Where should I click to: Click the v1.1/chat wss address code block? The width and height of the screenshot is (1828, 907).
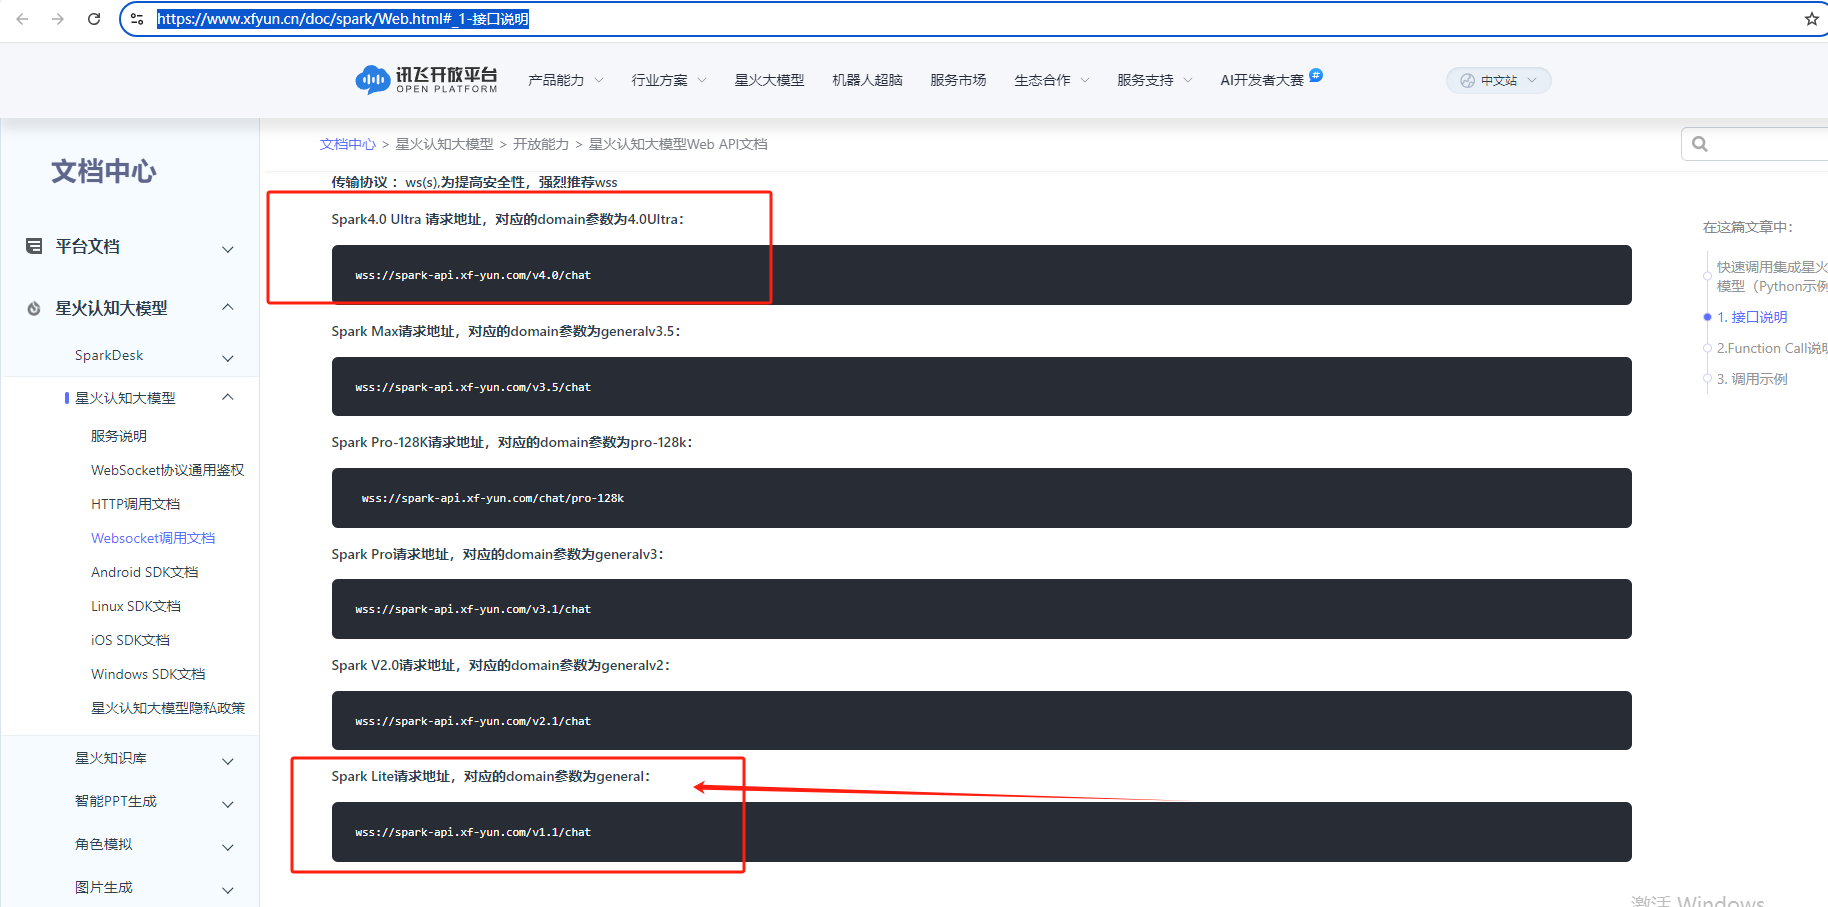[x=982, y=832]
